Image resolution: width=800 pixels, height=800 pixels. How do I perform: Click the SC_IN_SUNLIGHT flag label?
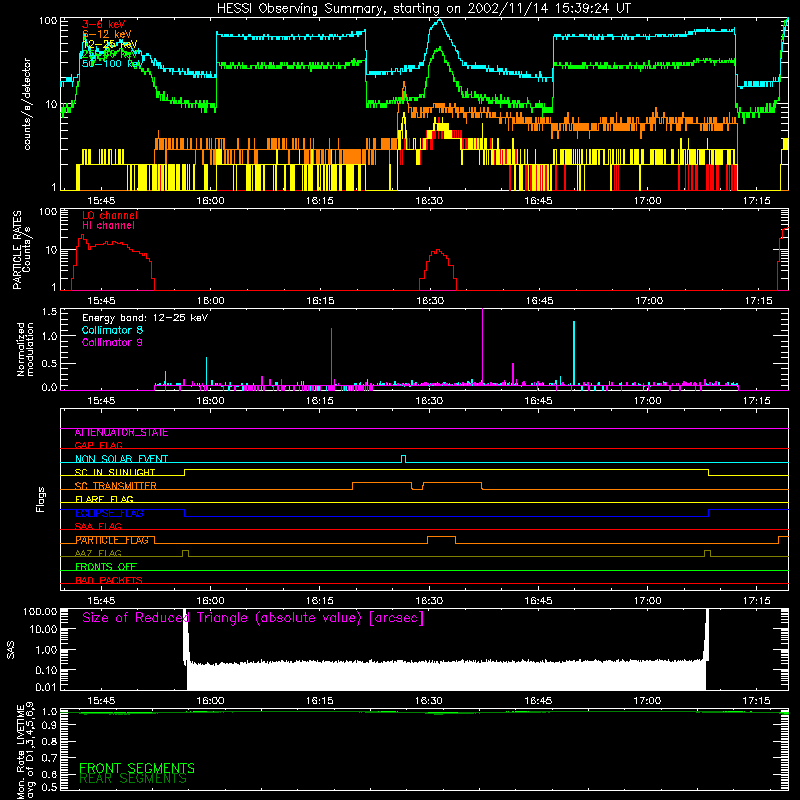(x=115, y=472)
